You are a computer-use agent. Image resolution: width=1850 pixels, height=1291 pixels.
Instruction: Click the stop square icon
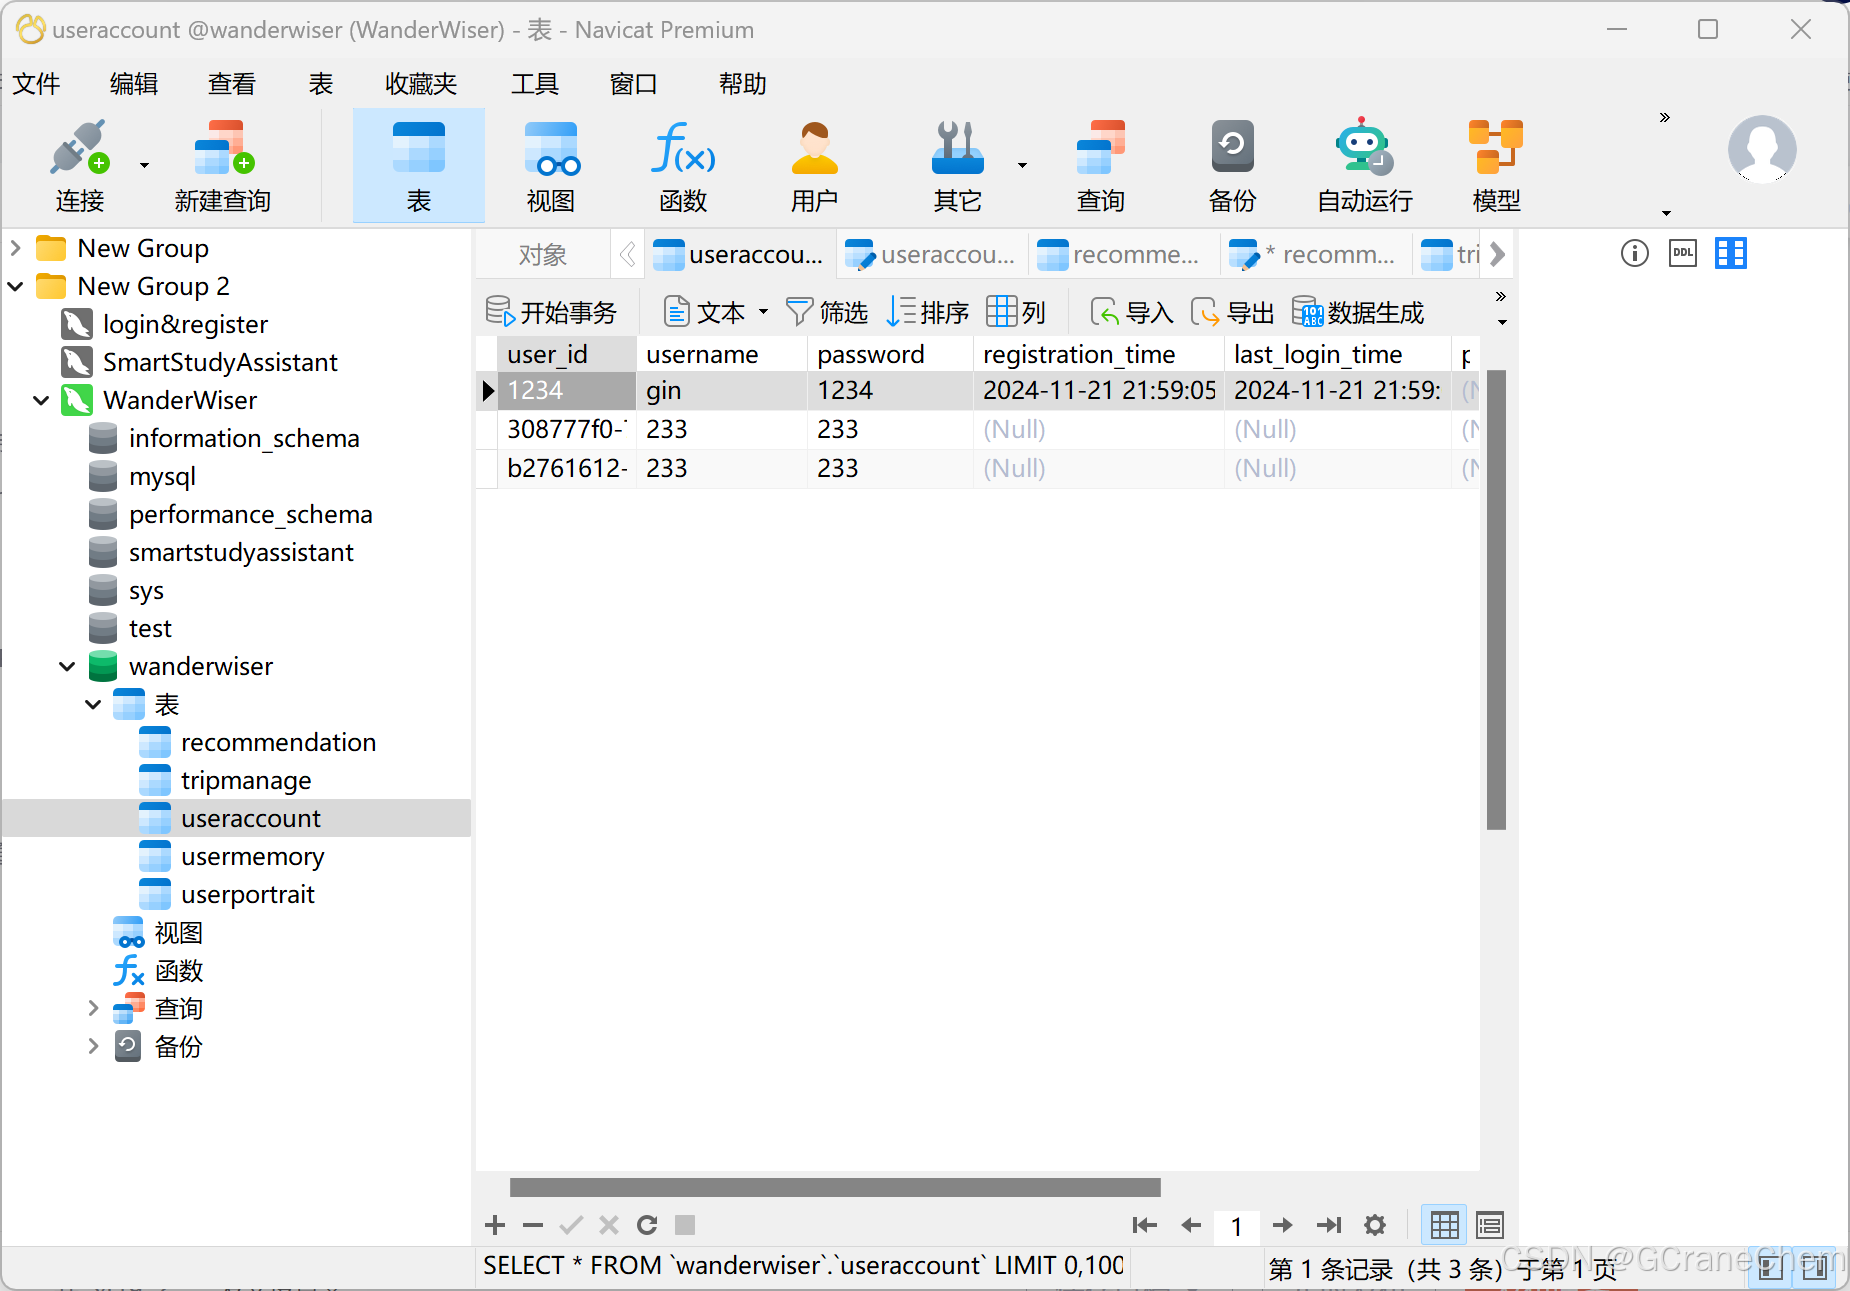pyautogui.click(x=685, y=1225)
